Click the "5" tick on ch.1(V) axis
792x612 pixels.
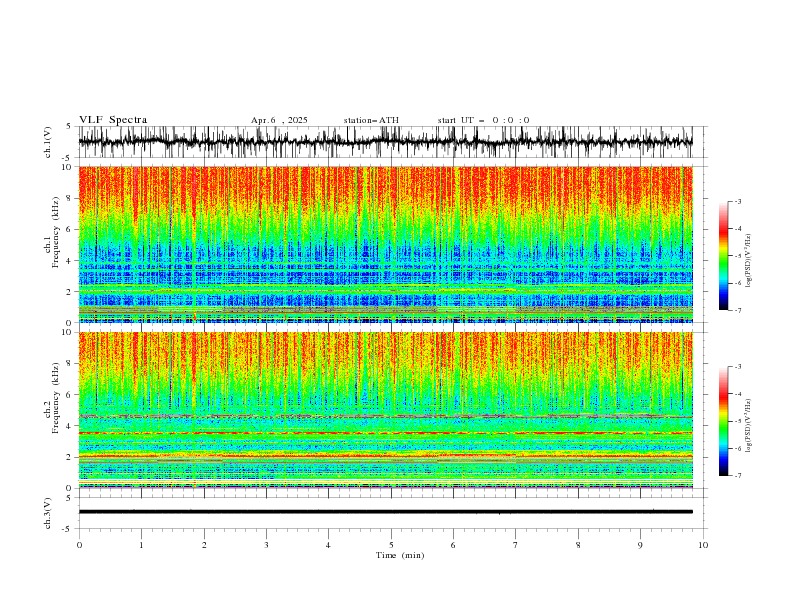[x=69, y=127]
